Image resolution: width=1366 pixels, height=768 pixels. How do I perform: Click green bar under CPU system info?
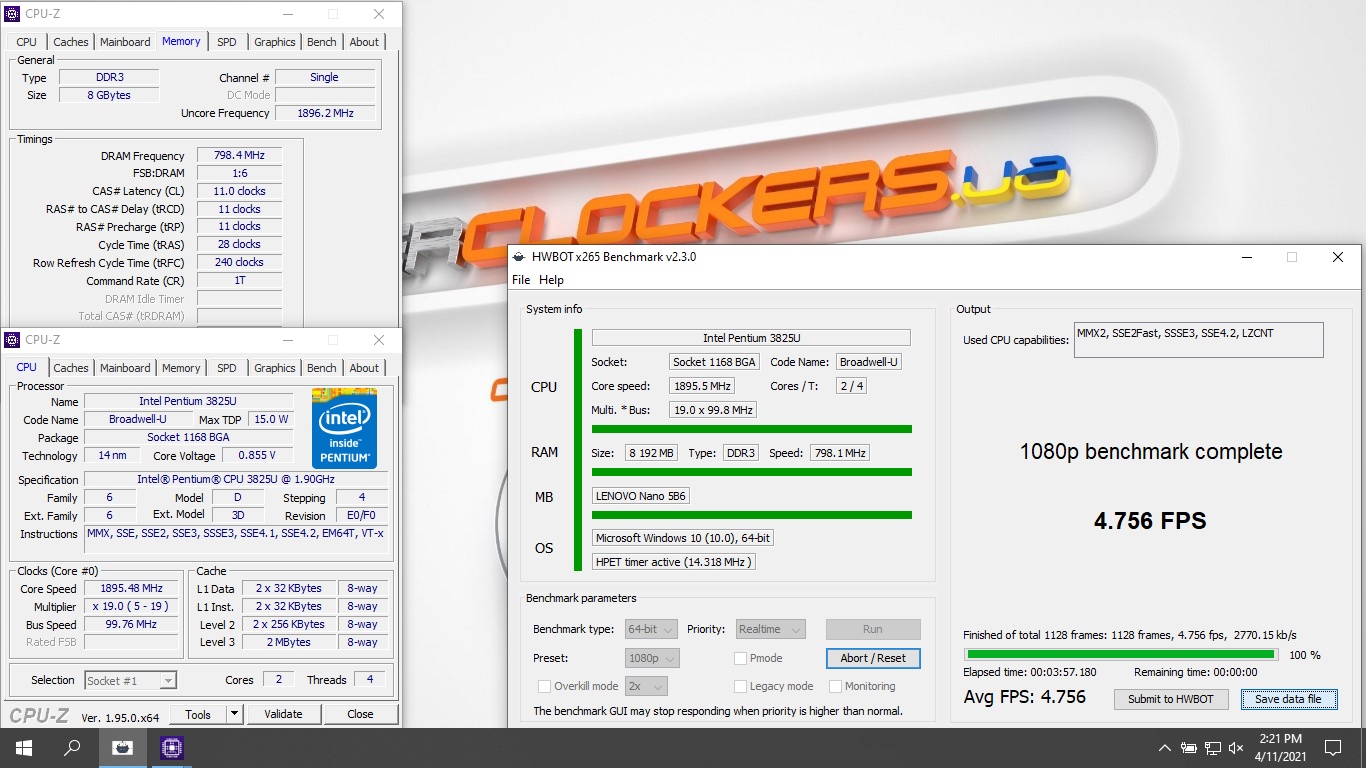coord(752,429)
